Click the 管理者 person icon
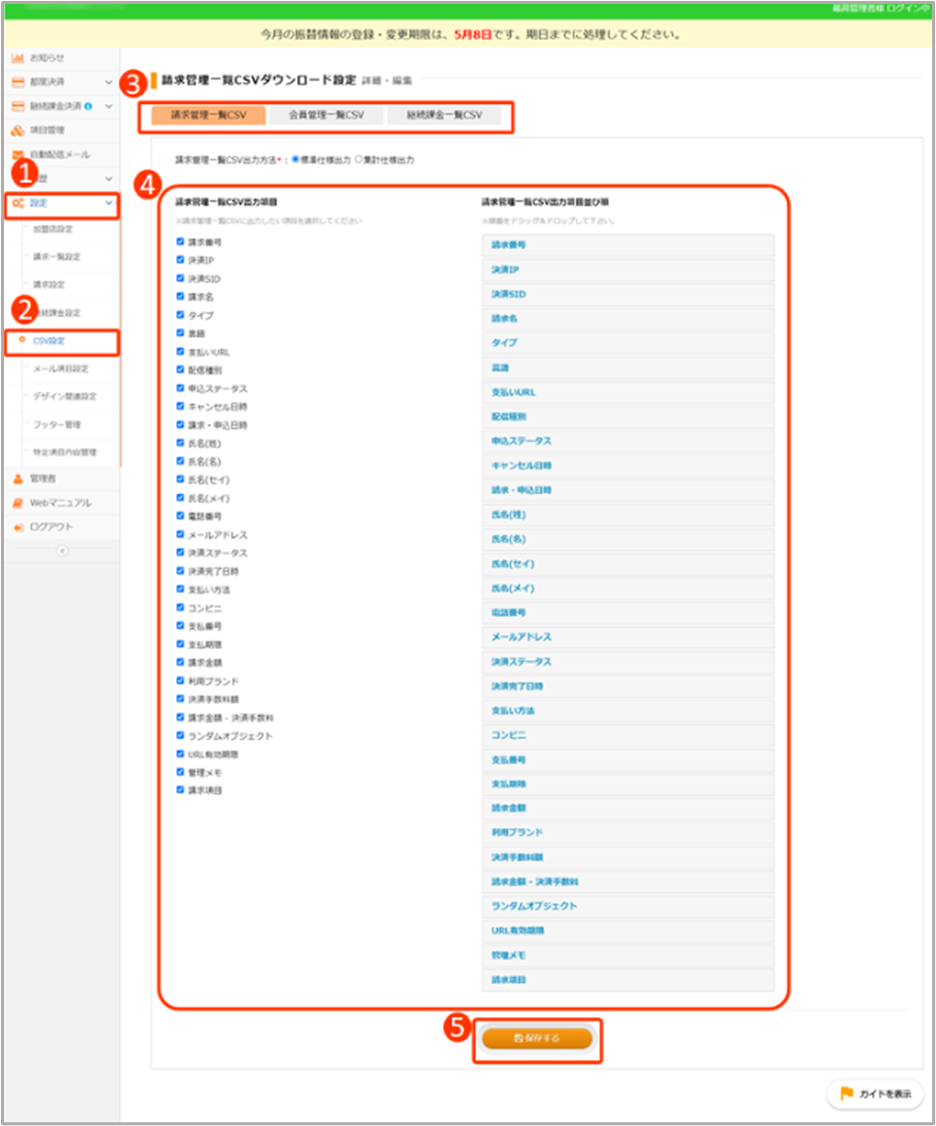Screen dimensions: 936x1126 point(17,479)
